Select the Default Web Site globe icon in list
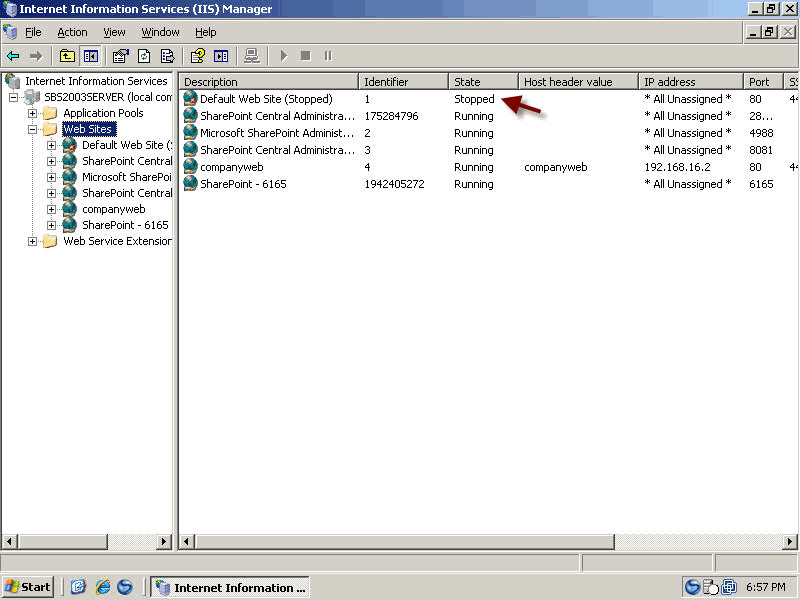The height and width of the screenshot is (600, 800). [x=190, y=98]
